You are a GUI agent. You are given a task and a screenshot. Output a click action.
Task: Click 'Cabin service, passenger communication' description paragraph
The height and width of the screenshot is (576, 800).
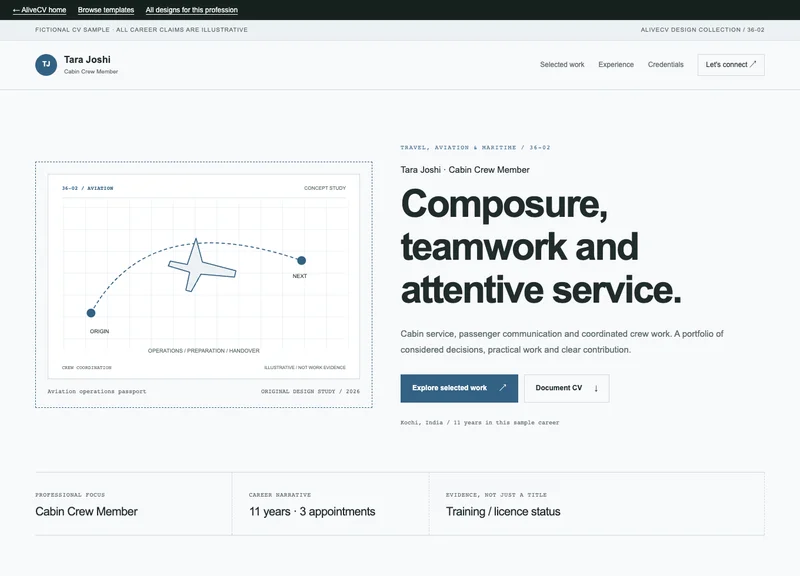[x=562, y=342]
